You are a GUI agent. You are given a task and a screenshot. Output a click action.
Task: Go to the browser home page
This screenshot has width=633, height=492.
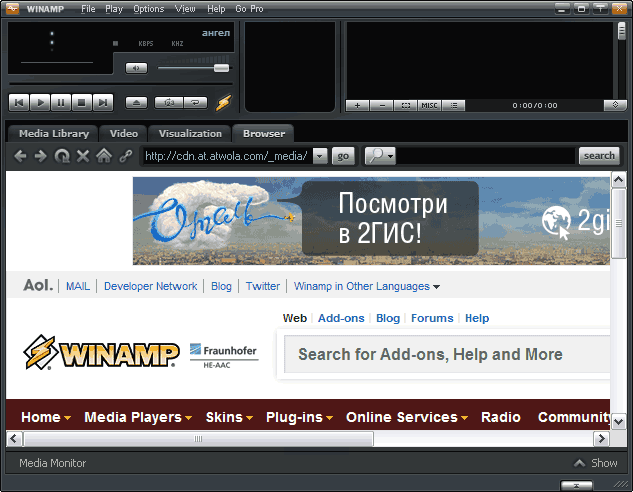tap(104, 156)
